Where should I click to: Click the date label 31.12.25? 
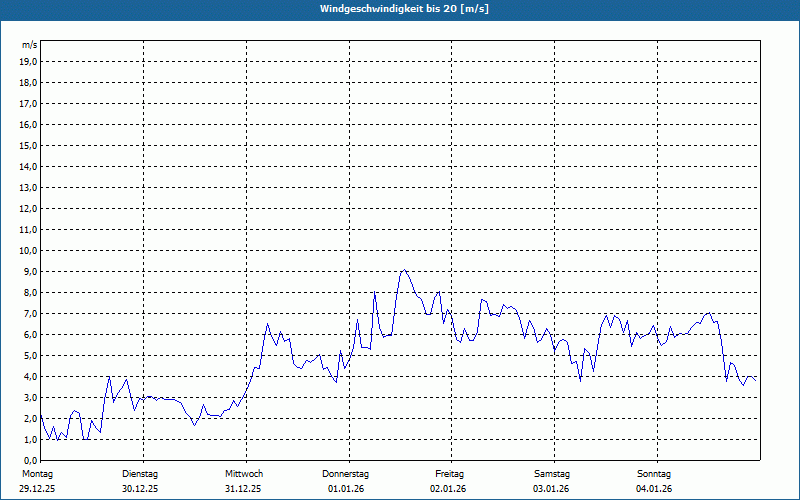click(243, 488)
